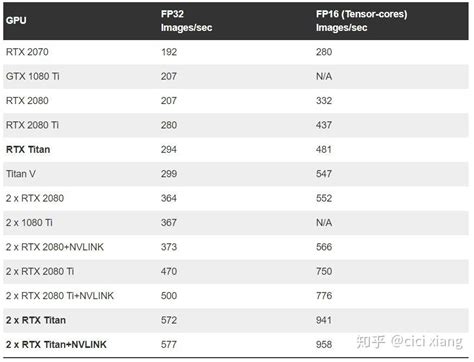This screenshot has height=362, width=474.
Task: Click the 2 x RTX 2080 Ti+NVLINK label
Action: [60, 296]
